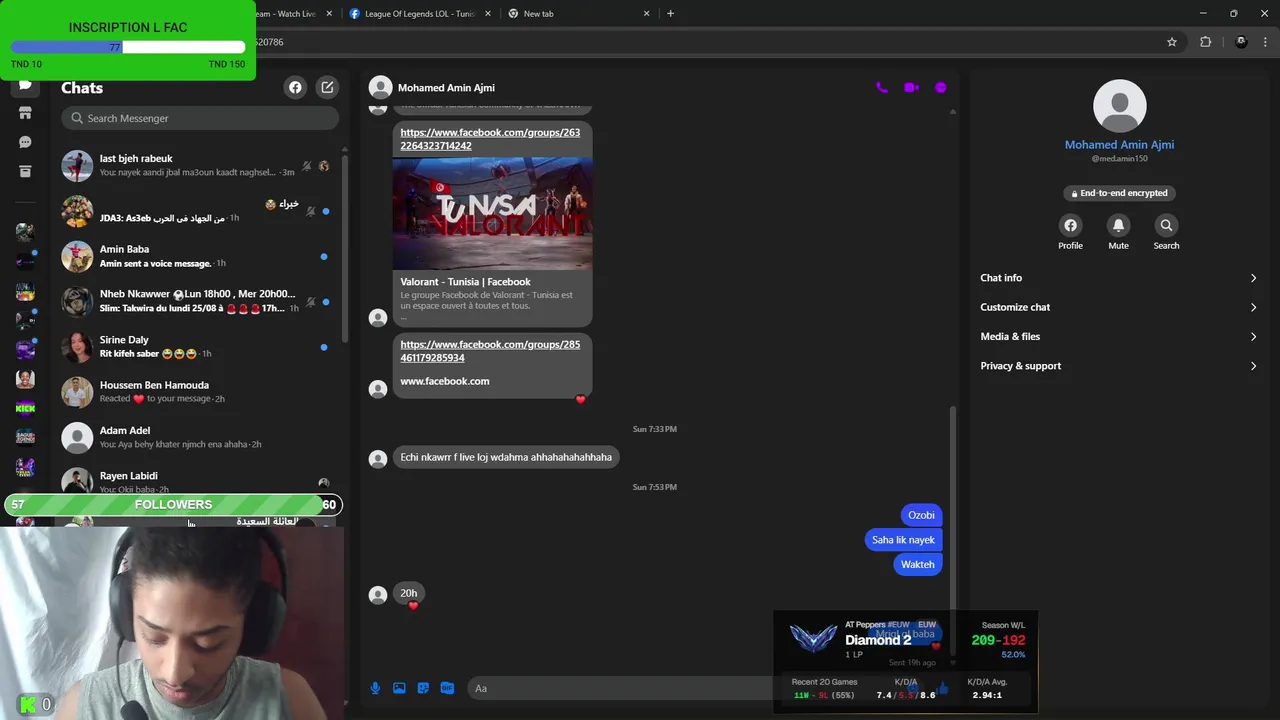The width and height of the screenshot is (1280, 720).
Task: Select the Ozobi message bubble
Action: (921, 515)
